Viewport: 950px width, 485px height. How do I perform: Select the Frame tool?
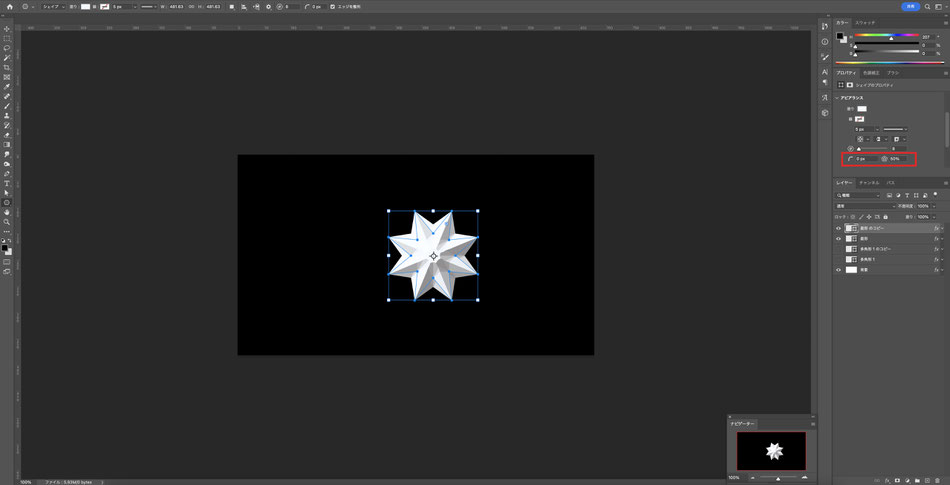point(7,77)
